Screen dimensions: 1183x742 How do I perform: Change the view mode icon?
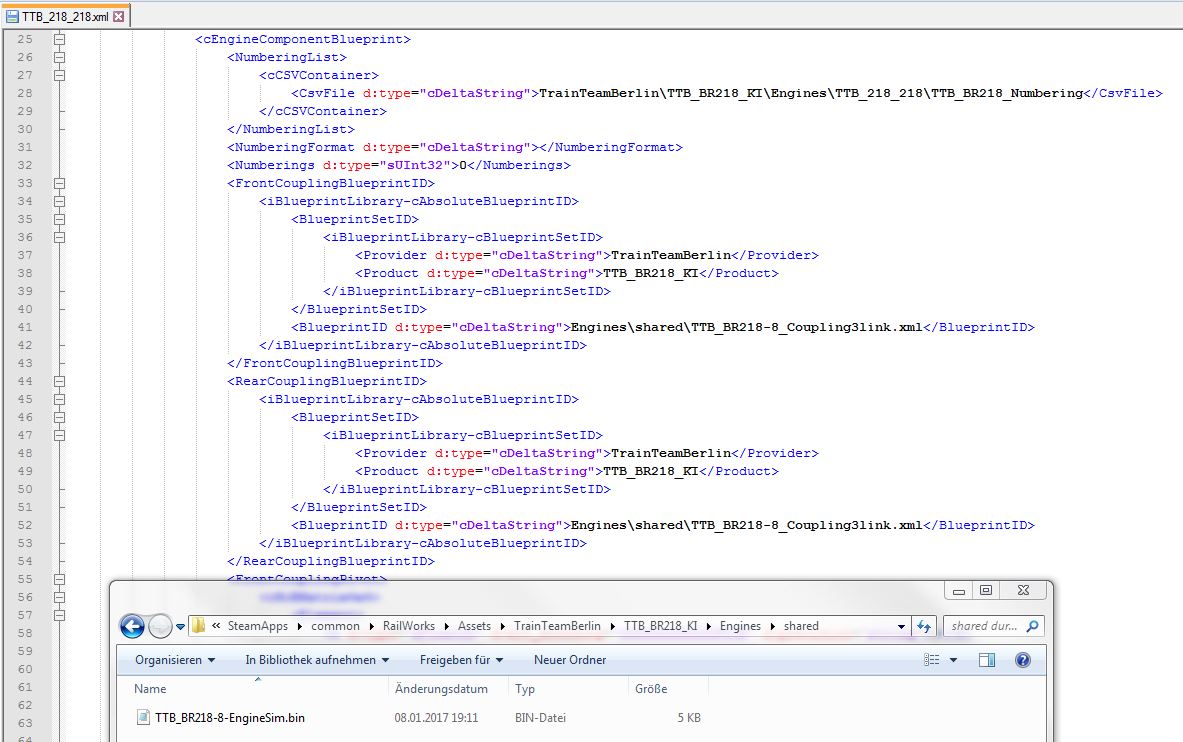(932, 660)
